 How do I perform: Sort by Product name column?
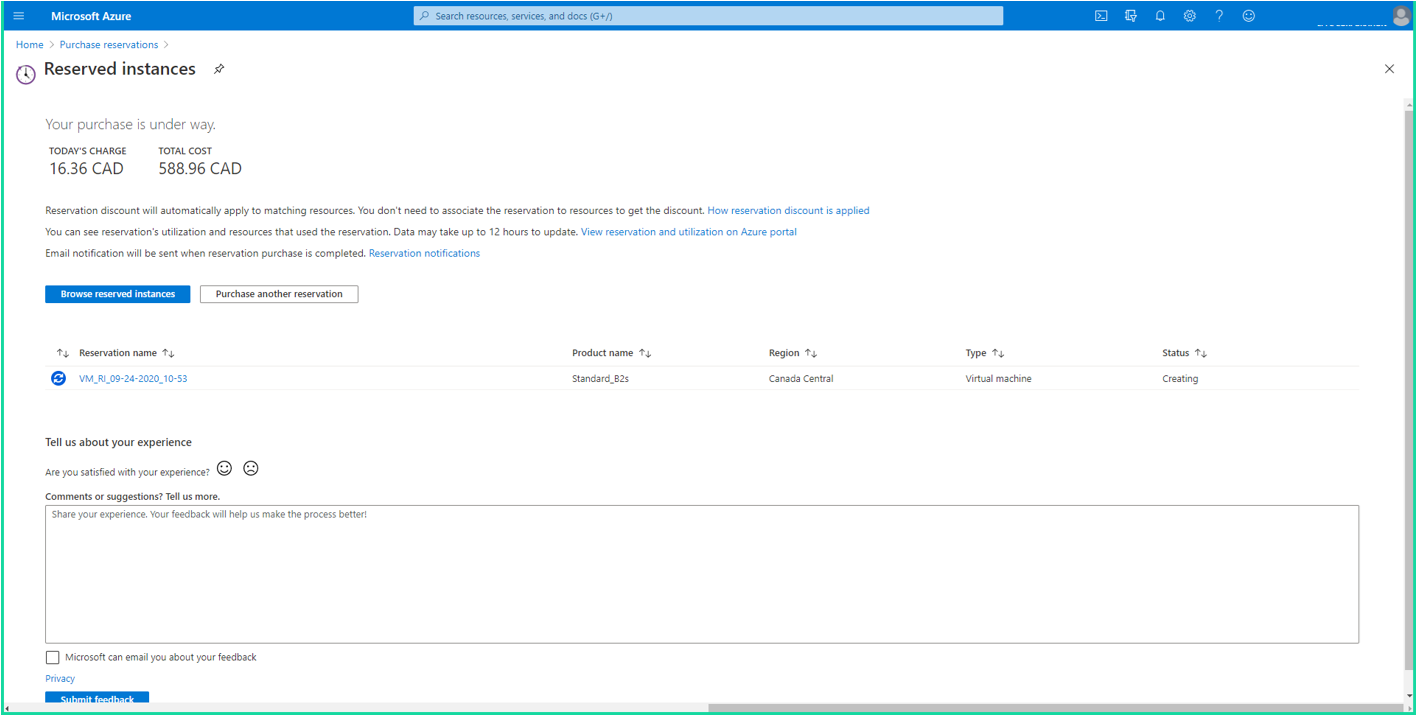612,353
